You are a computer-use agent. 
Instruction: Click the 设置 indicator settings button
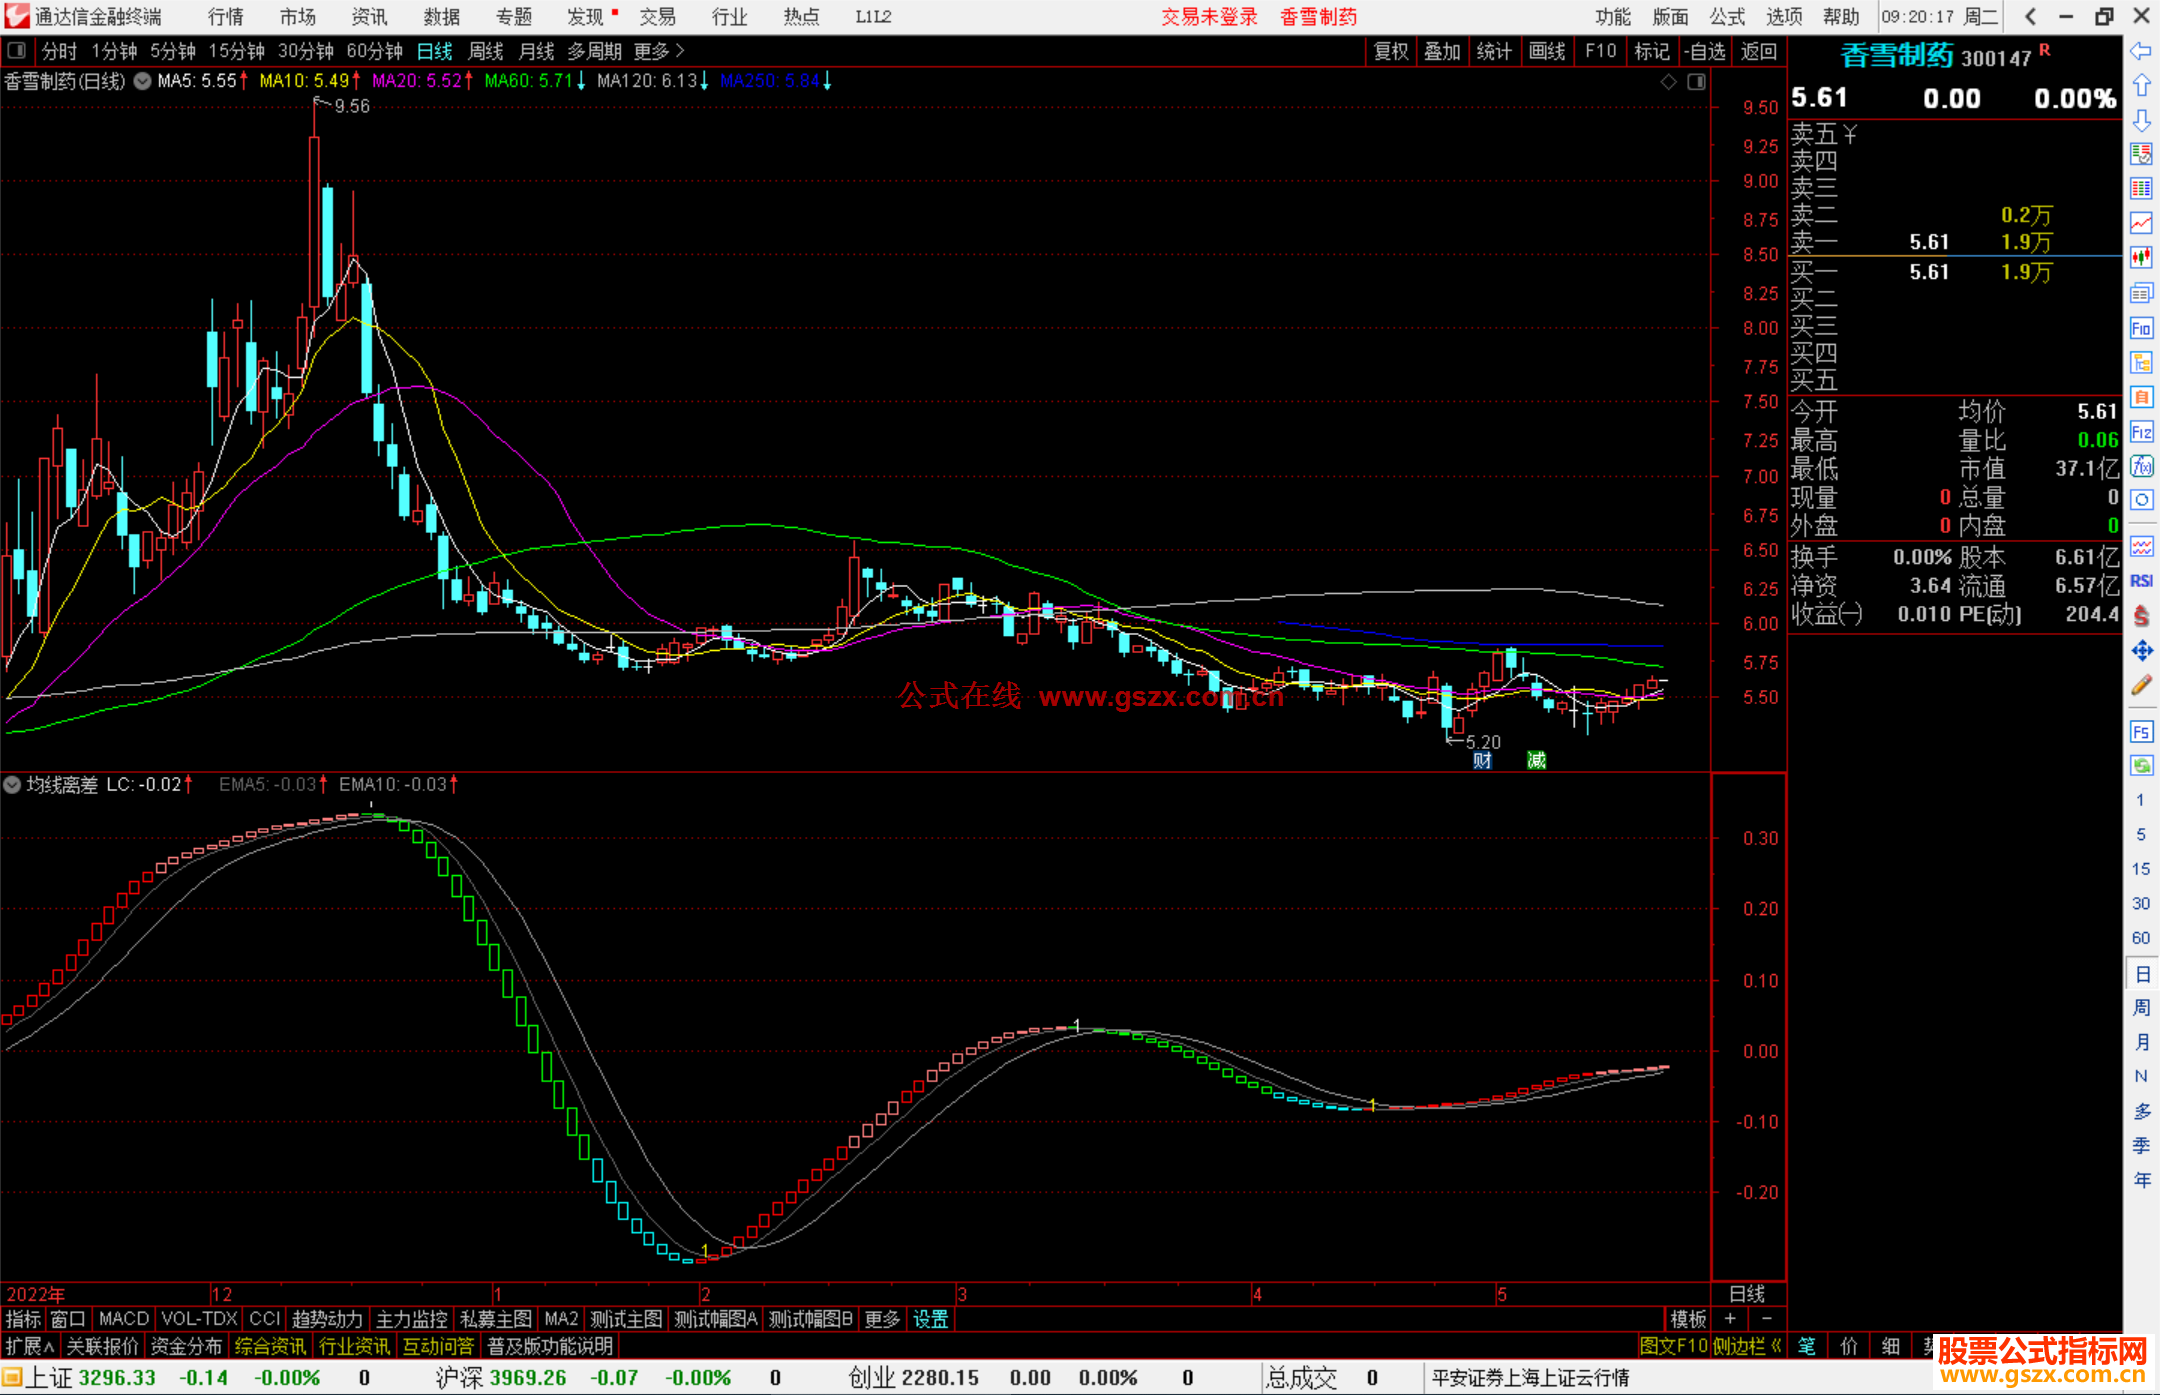pyautogui.click(x=930, y=1319)
